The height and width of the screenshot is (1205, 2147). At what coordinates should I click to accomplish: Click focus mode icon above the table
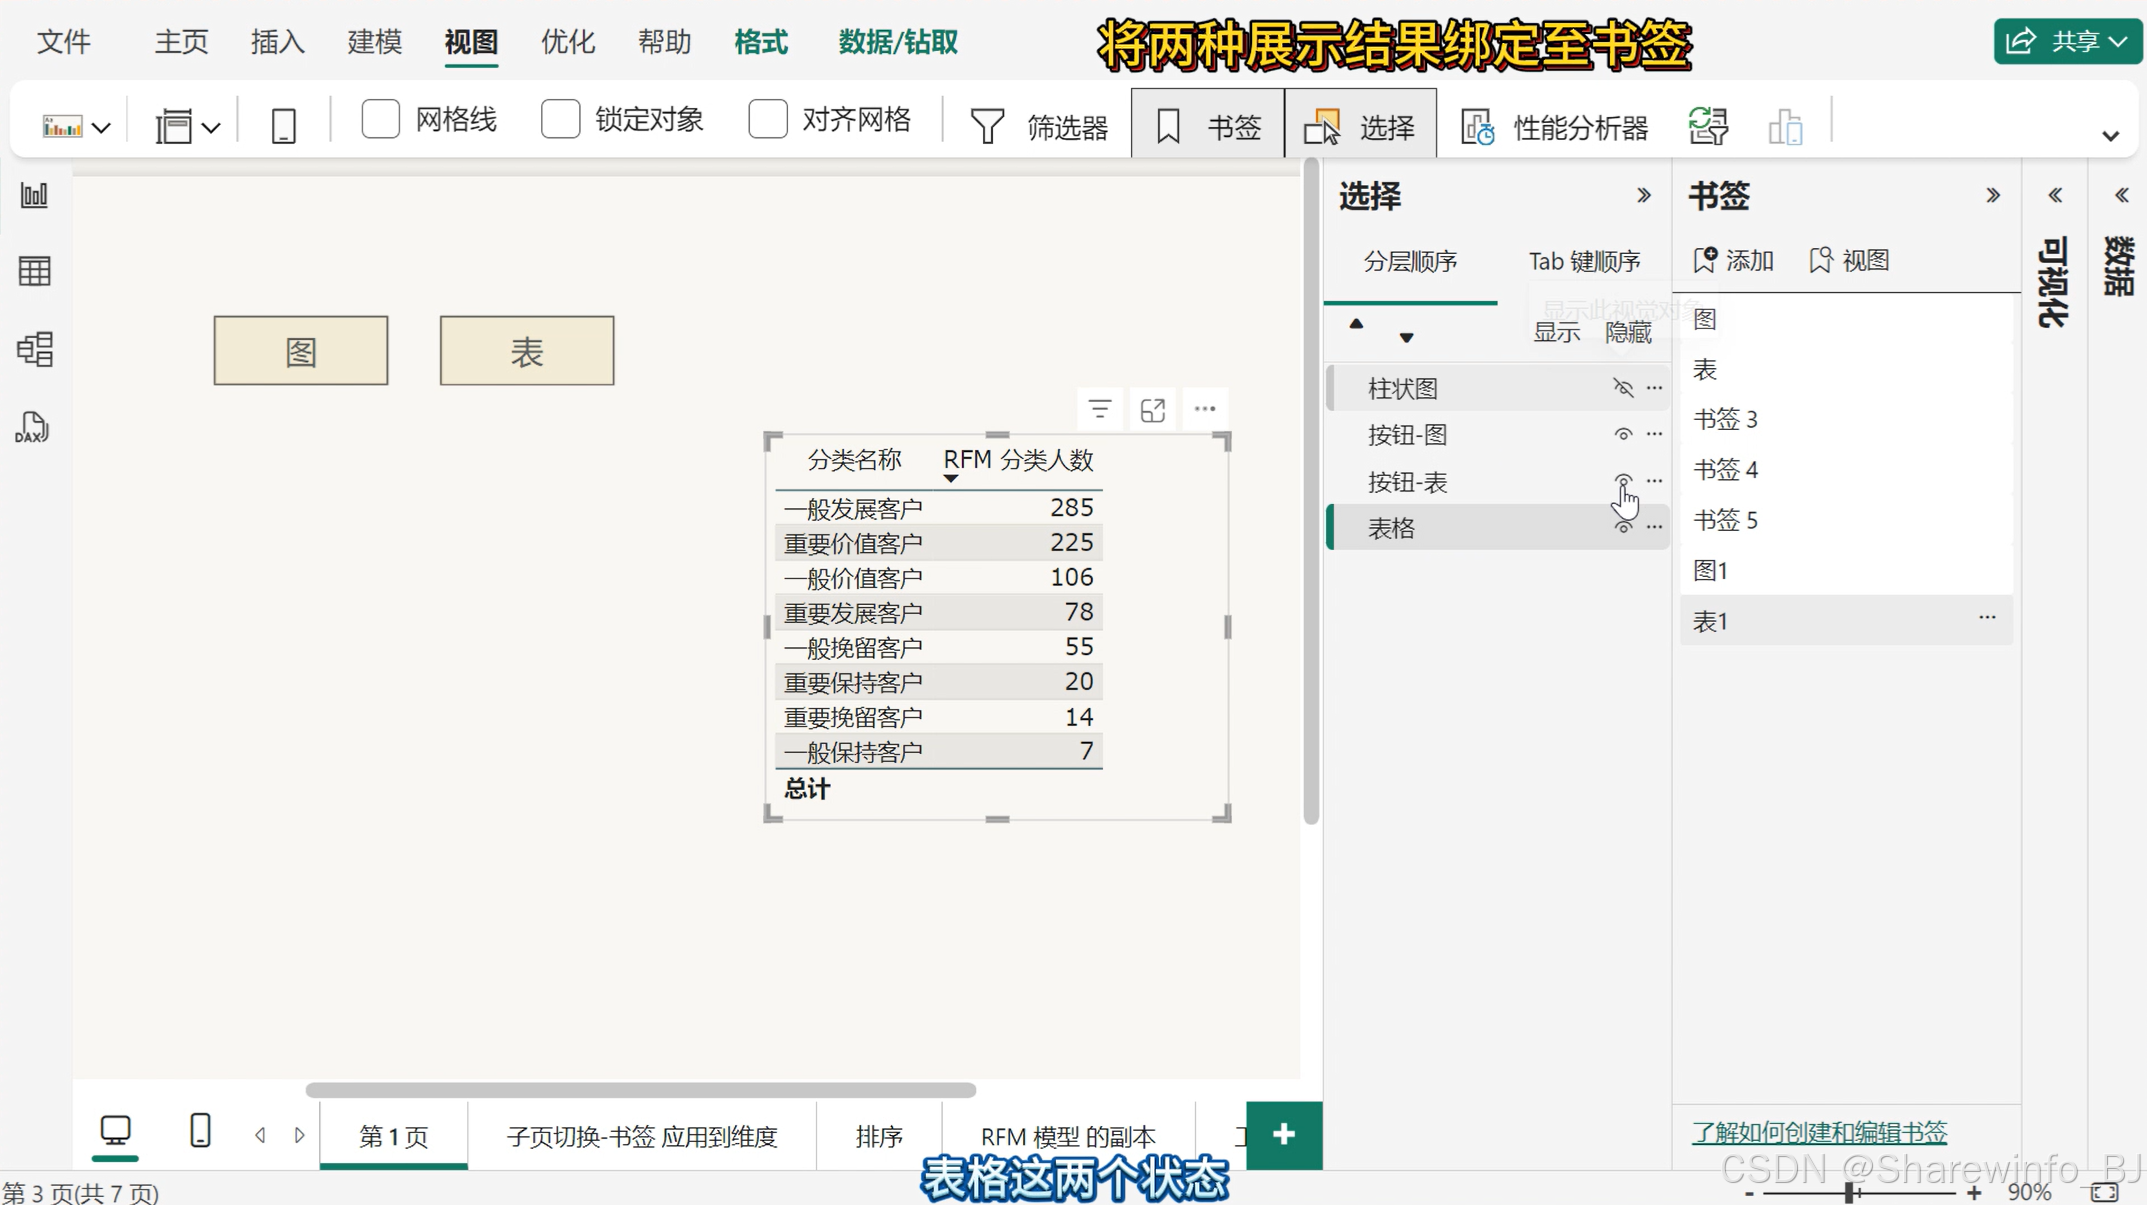tap(1153, 409)
